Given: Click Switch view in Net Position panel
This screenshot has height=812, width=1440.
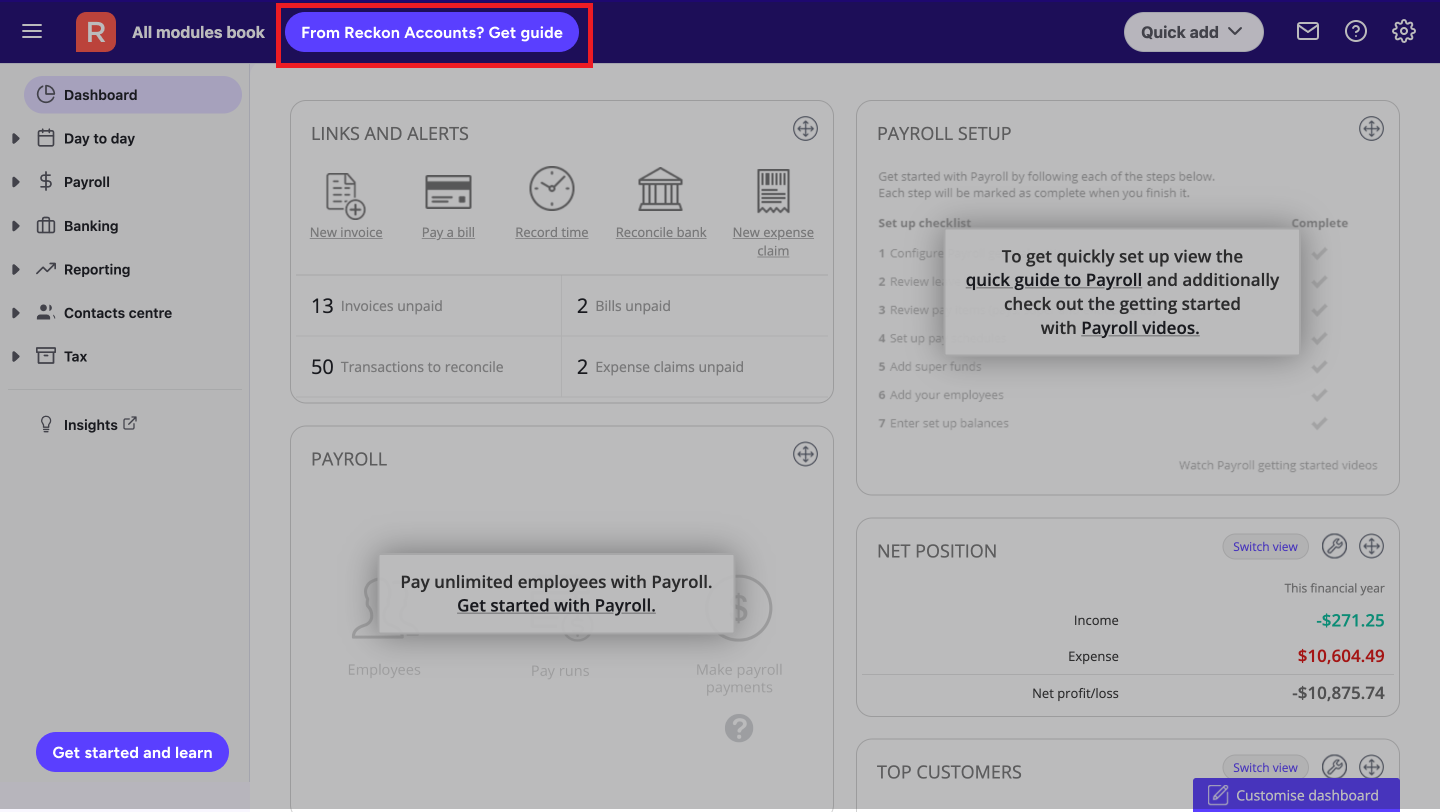Looking at the screenshot, I should [x=1265, y=547].
